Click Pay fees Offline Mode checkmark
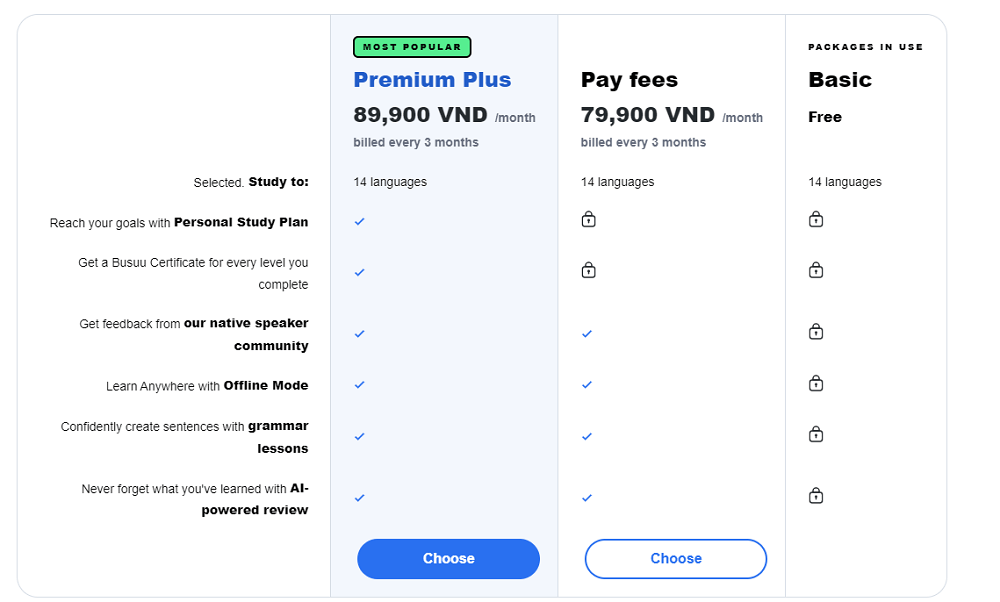The height and width of the screenshot is (602, 1000). click(587, 385)
